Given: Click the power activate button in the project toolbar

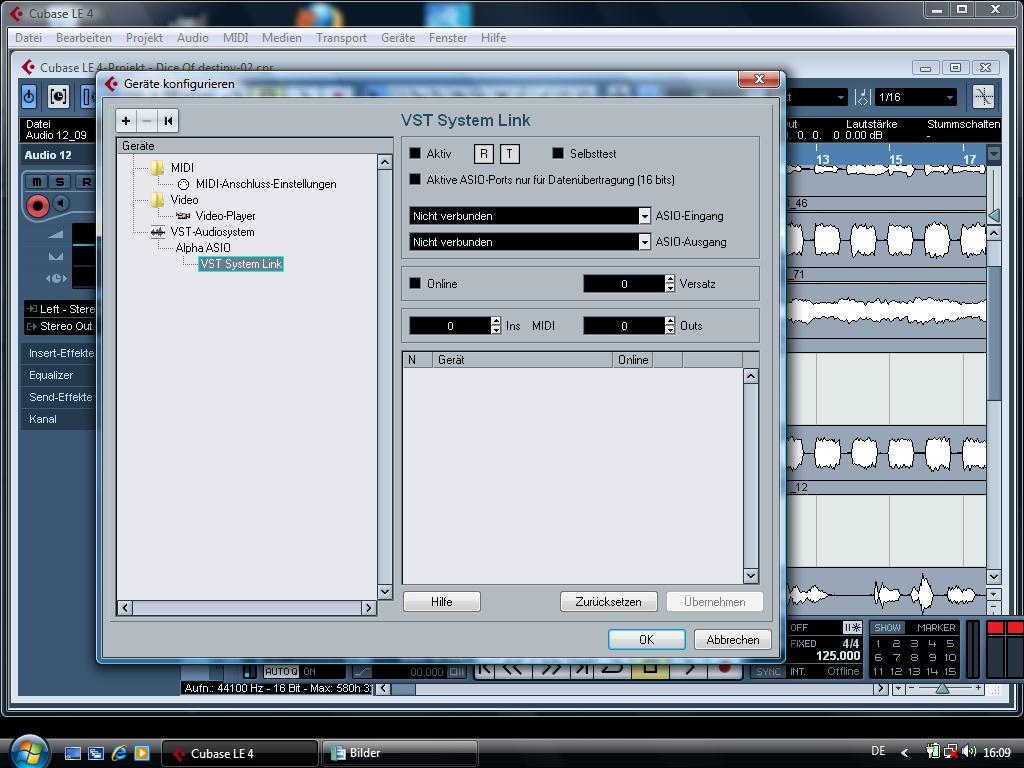Looking at the screenshot, I should click(x=29, y=97).
